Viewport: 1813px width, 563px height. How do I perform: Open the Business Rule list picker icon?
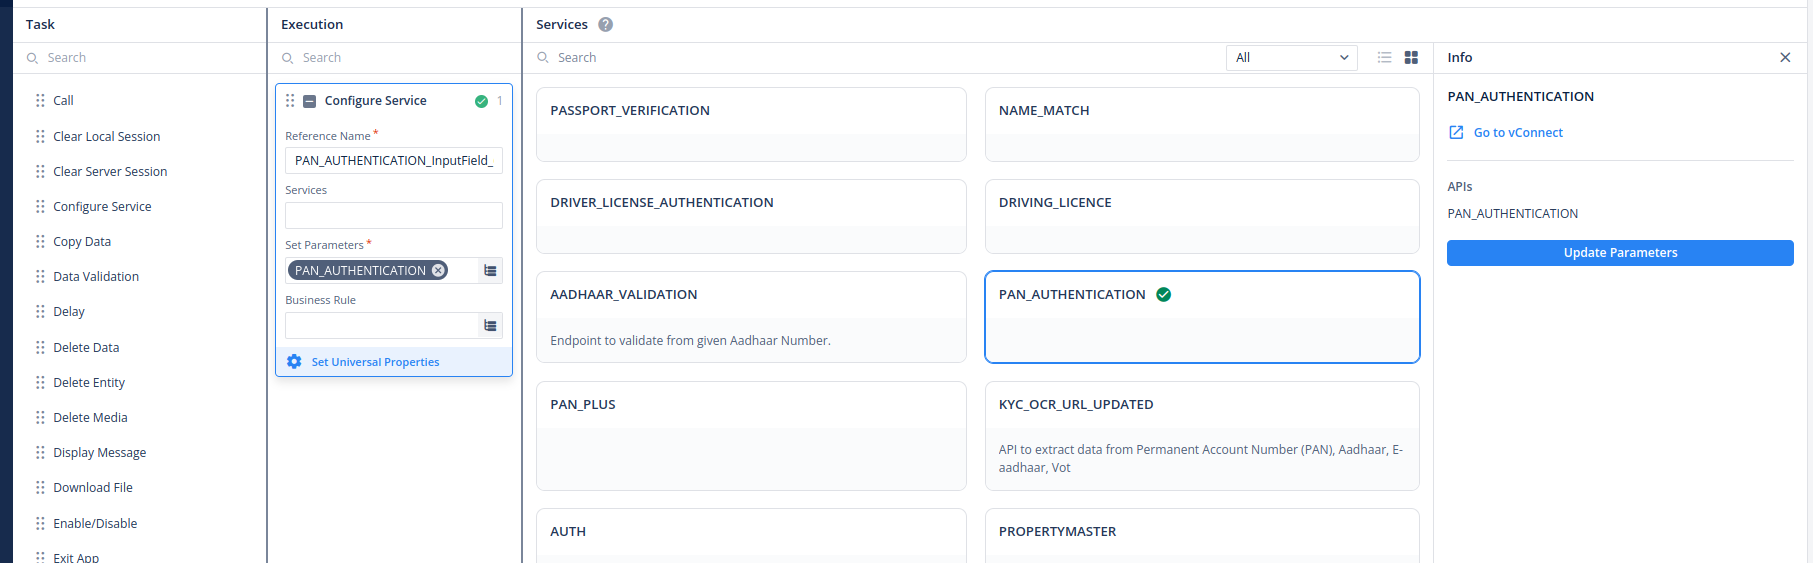[490, 326]
